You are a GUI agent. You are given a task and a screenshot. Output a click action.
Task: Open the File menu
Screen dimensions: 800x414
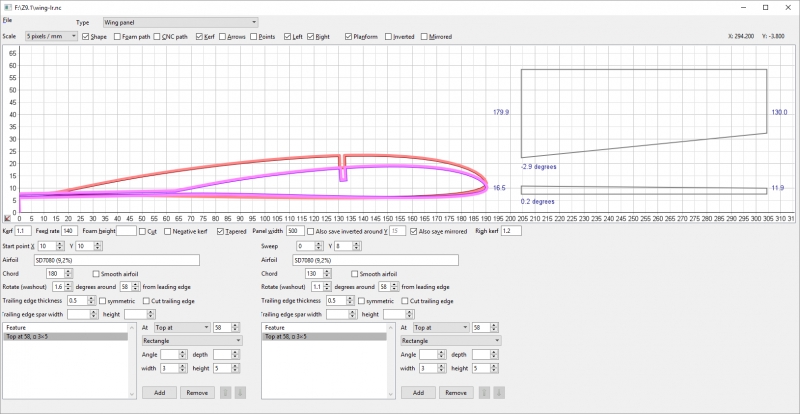tap(8, 21)
